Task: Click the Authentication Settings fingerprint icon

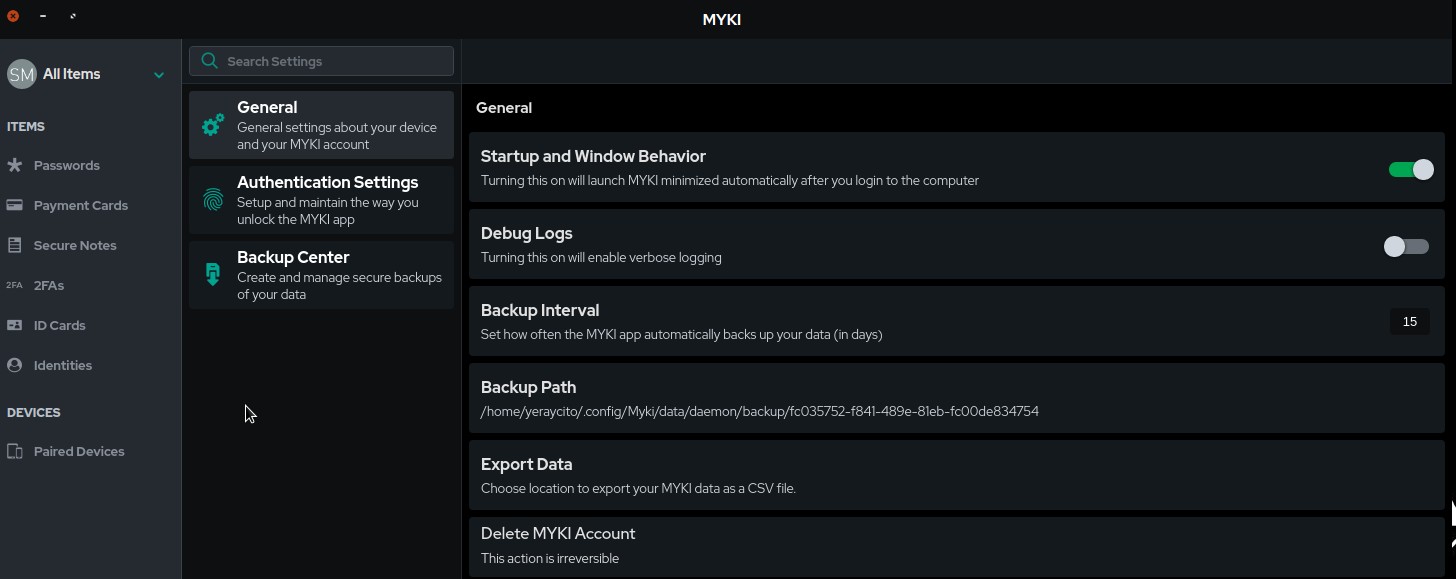Action: [x=213, y=200]
